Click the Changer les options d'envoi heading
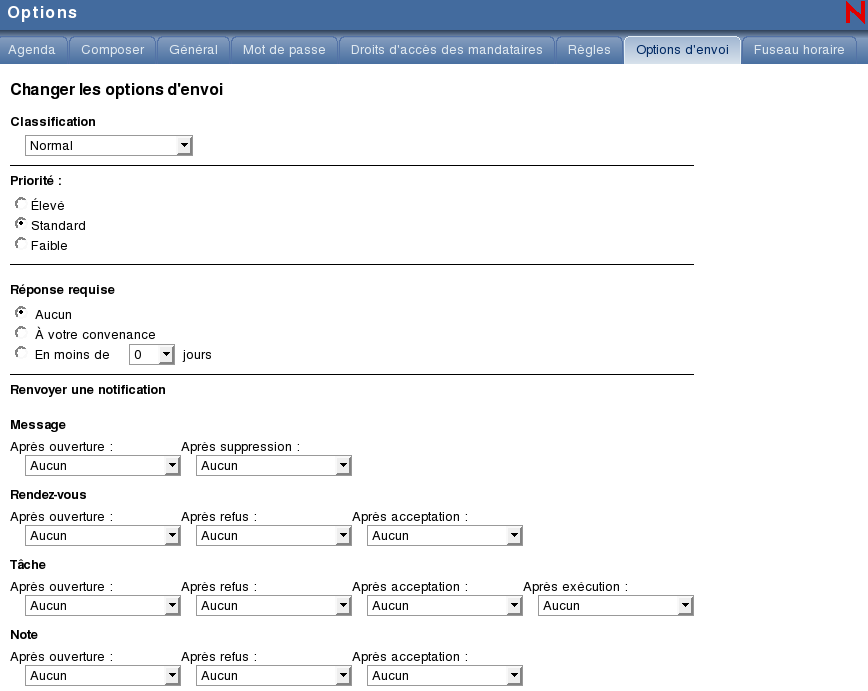The width and height of the screenshot is (868, 691). [117, 90]
